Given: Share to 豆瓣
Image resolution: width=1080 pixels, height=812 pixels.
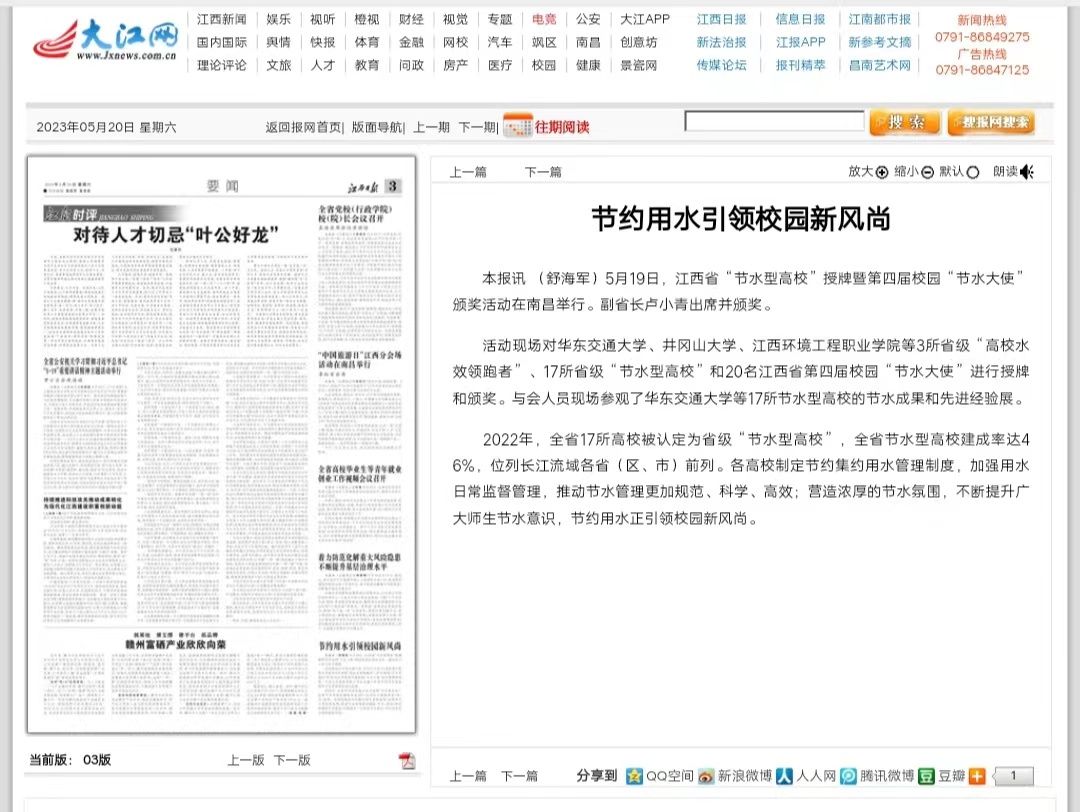Looking at the screenshot, I should pos(942,776).
